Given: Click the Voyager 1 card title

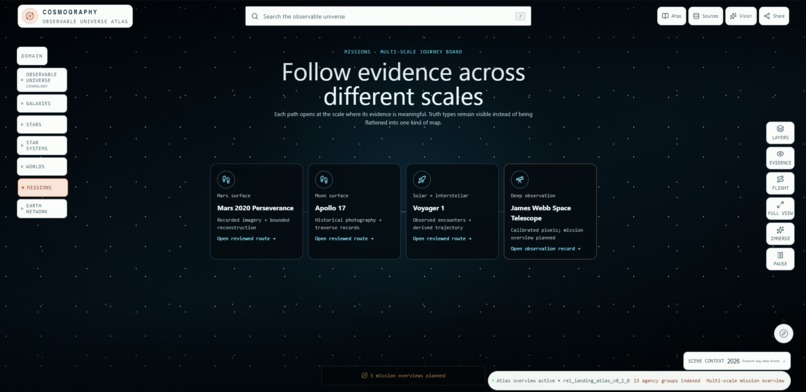Looking at the screenshot, I should 430,208.
